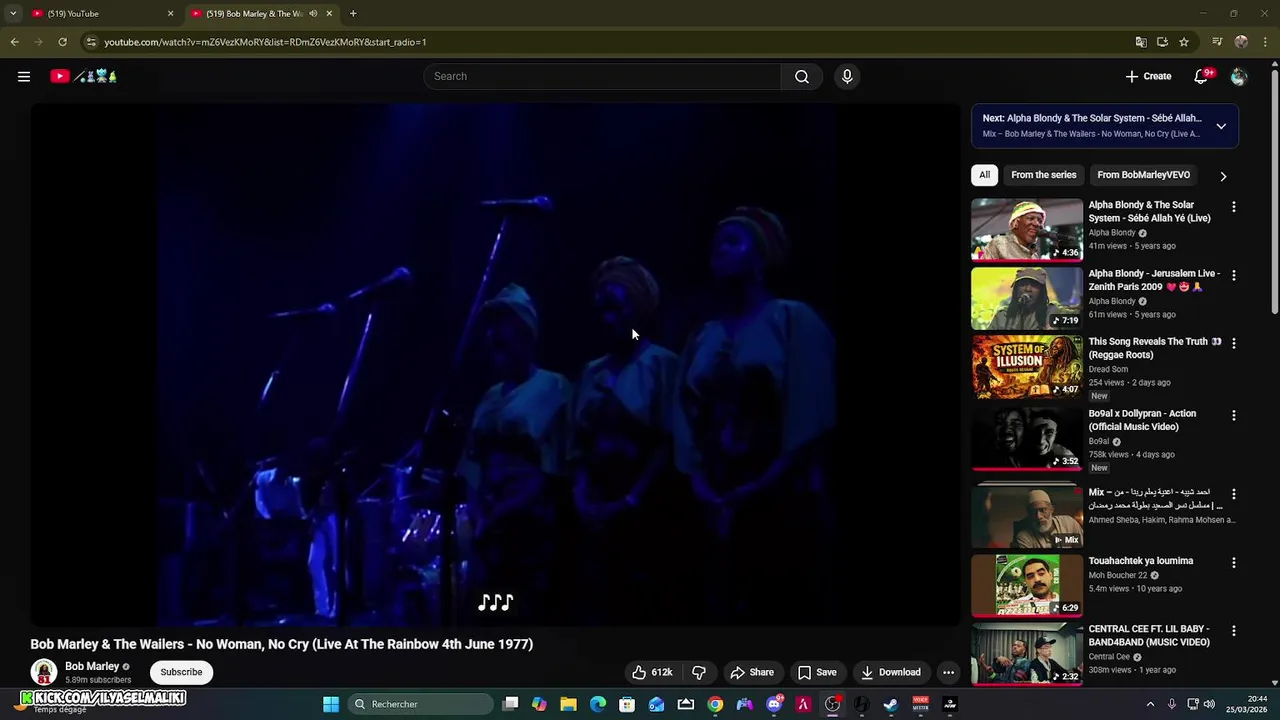Like the video with thumbs up

[x=651, y=672]
